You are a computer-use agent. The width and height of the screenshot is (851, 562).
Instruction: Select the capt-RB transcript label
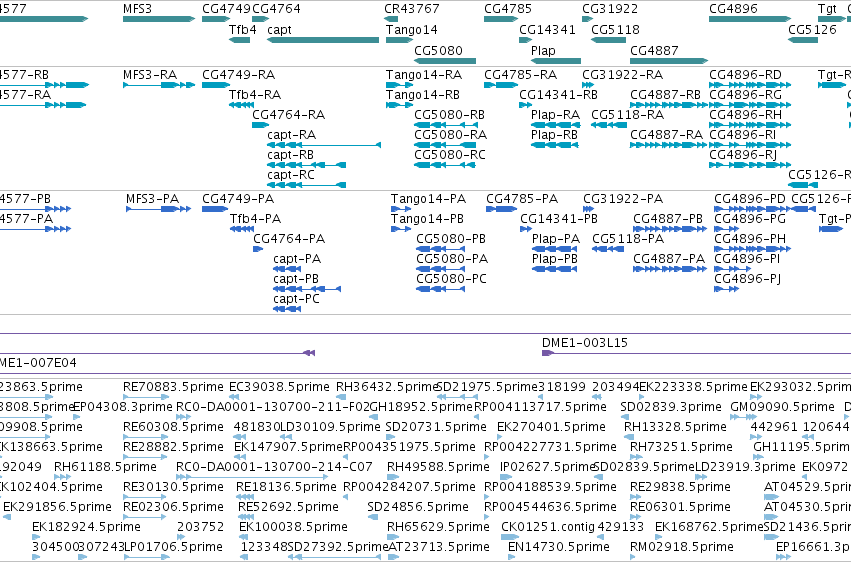click(x=290, y=155)
